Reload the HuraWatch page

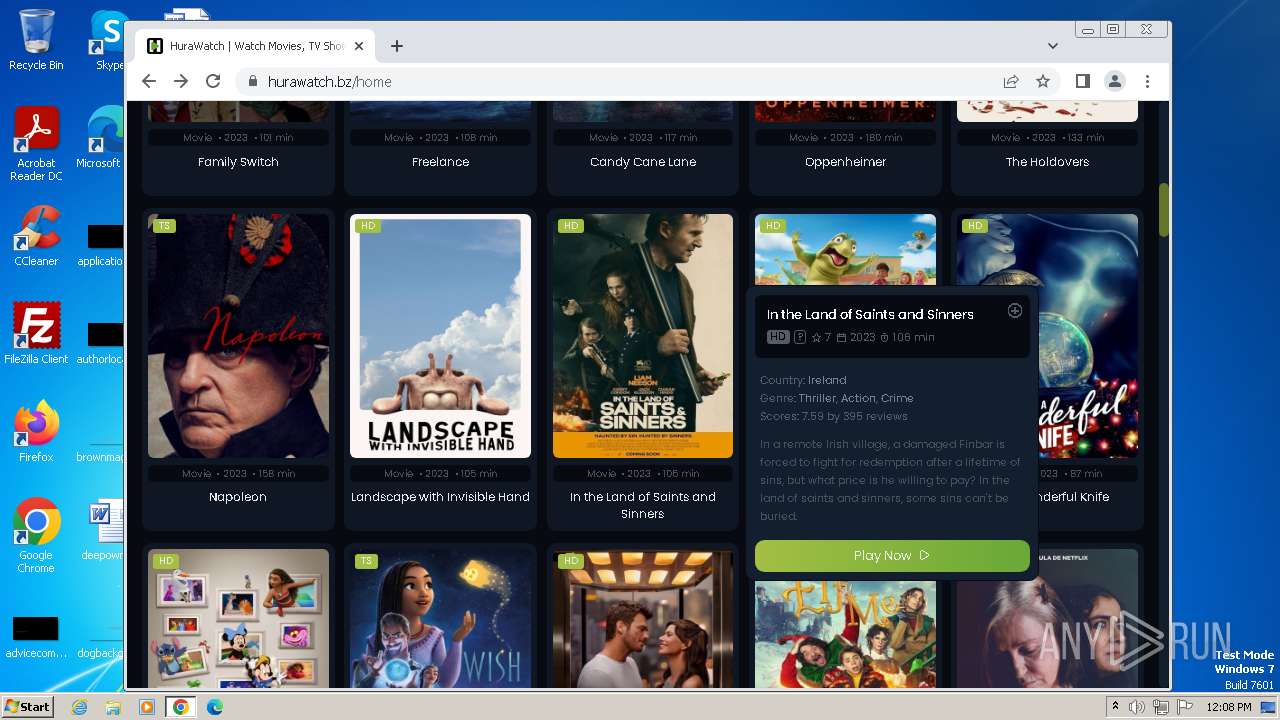point(213,81)
